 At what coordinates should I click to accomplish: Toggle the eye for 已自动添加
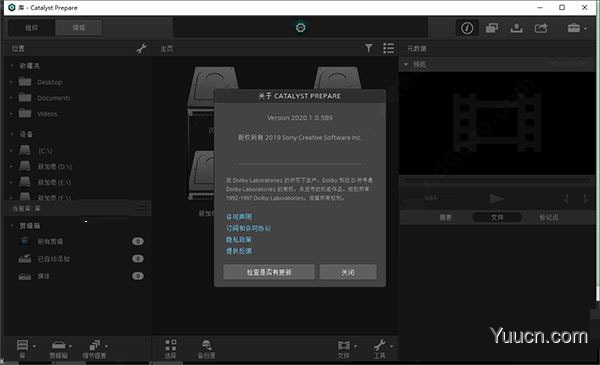[138, 259]
